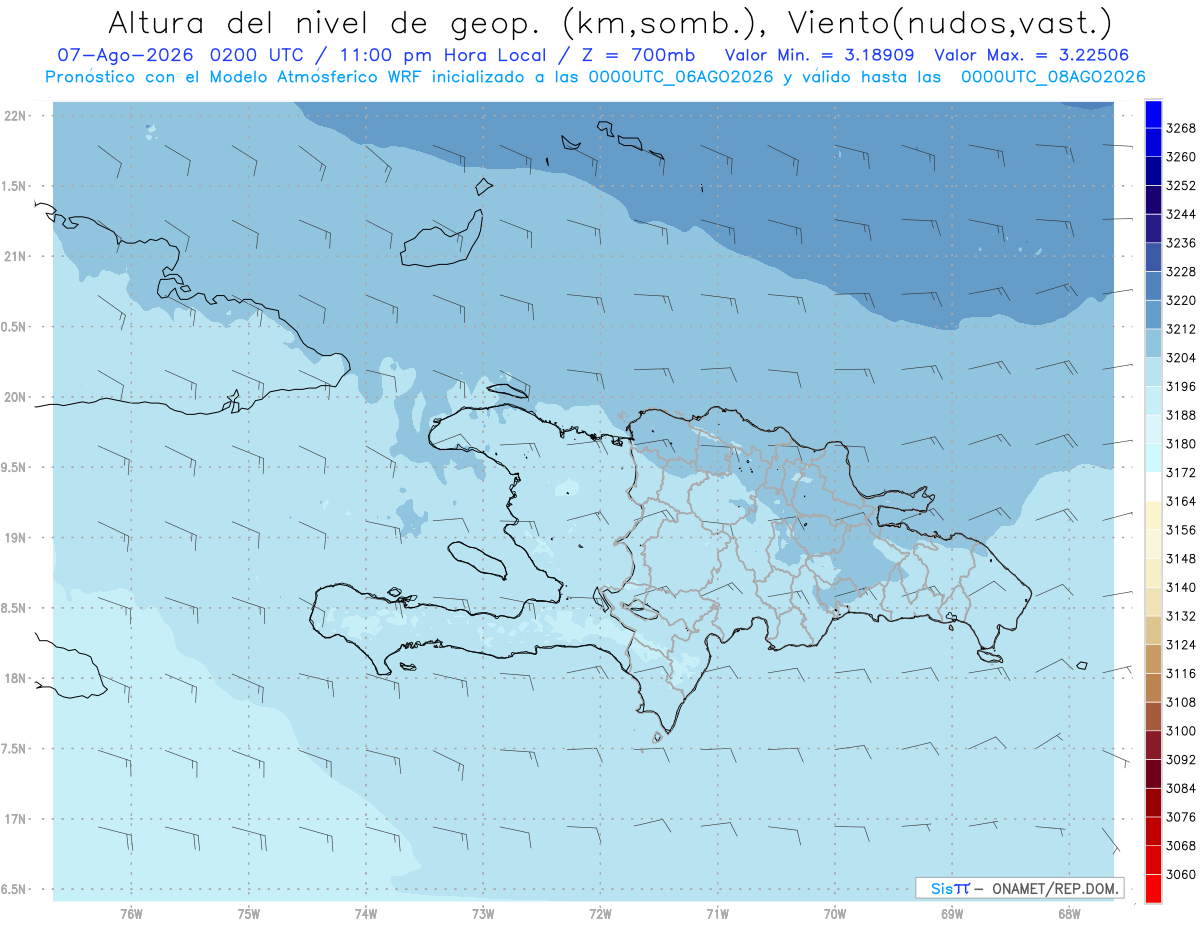This screenshot has height=927, width=1200.
Task: Click the '71W' longitude label
Action: click(x=717, y=912)
